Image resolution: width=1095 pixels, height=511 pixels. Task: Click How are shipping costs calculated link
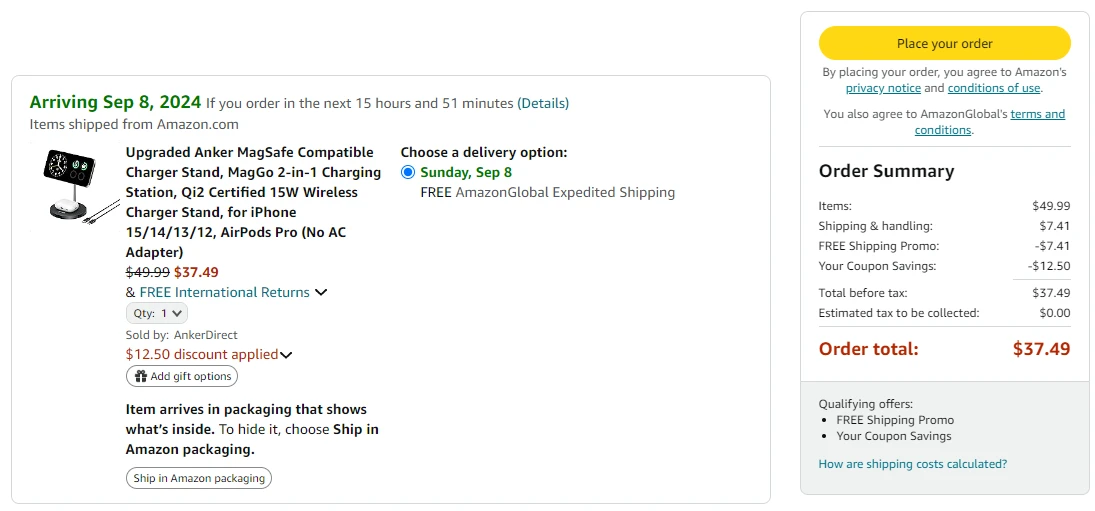[x=912, y=464]
